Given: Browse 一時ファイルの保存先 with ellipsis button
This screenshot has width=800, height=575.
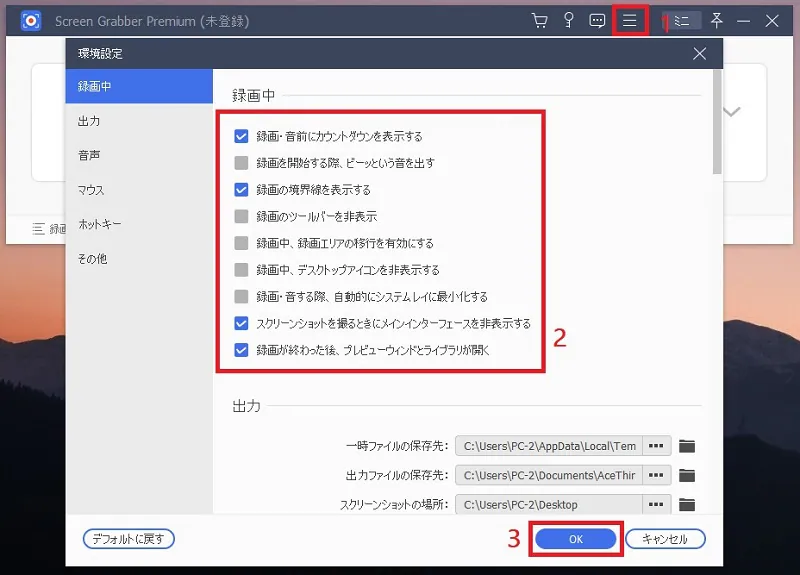Looking at the screenshot, I should click(x=656, y=446).
